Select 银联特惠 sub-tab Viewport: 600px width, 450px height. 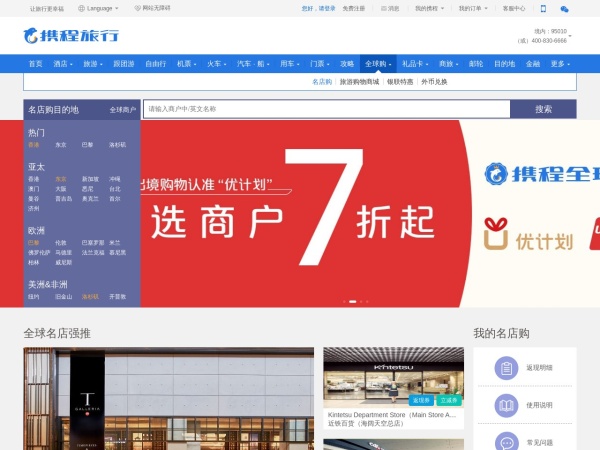click(400, 82)
